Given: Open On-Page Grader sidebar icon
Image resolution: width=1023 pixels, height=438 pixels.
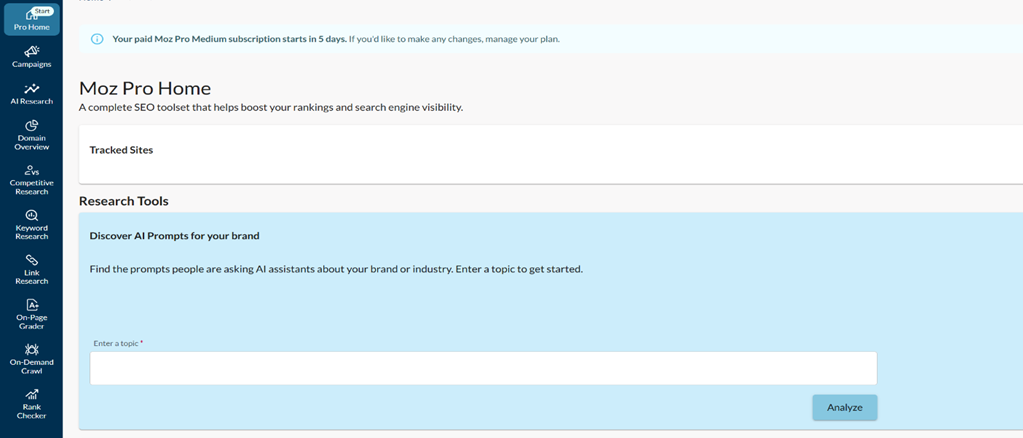Looking at the screenshot, I should pyautogui.click(x=31, y=305).
